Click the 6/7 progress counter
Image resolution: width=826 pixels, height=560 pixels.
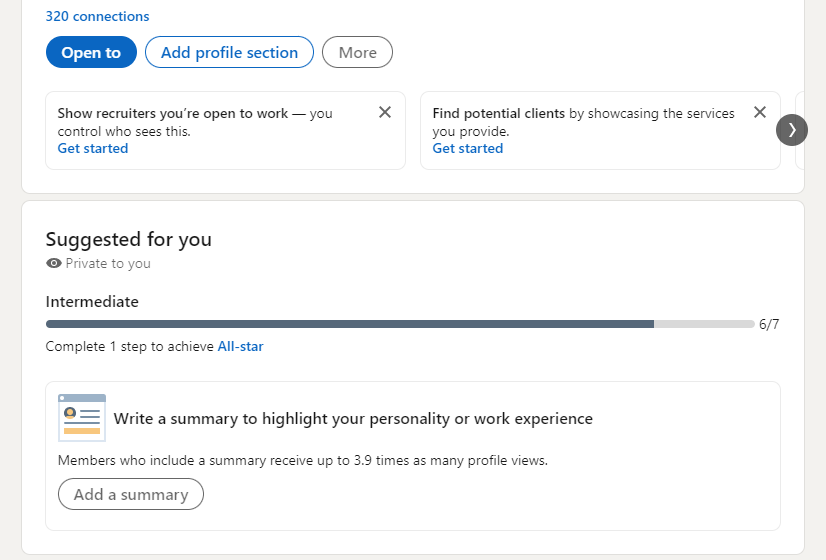point(769,324)
